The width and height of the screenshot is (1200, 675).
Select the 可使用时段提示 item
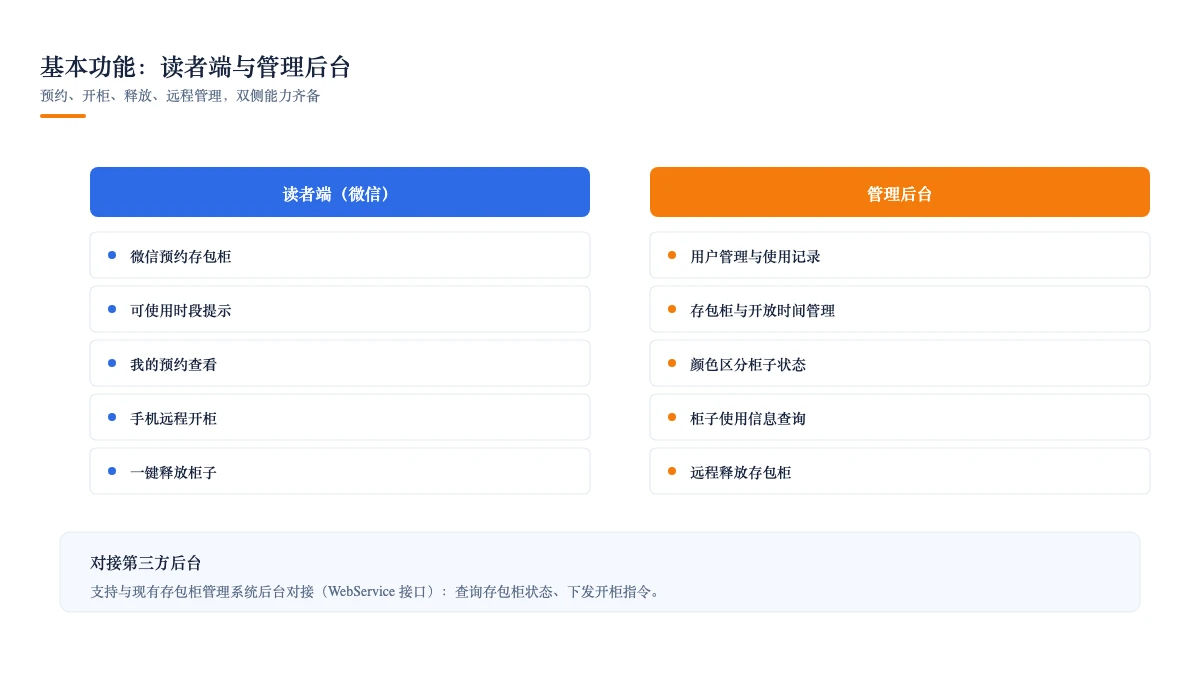(x=340, y=309)
